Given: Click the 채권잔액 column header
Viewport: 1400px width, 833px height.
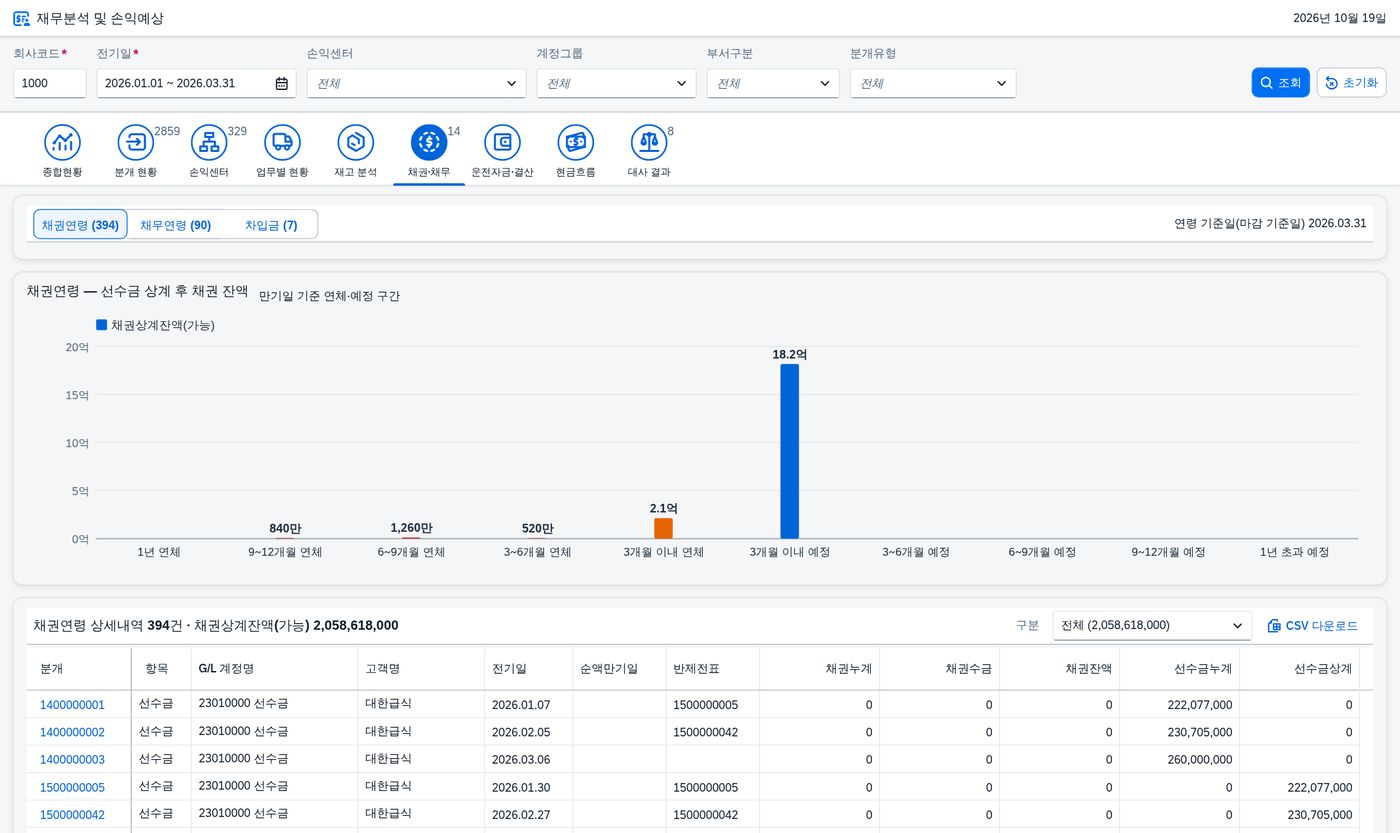Looking at the screenshot, I should (x=1059, y=669).
